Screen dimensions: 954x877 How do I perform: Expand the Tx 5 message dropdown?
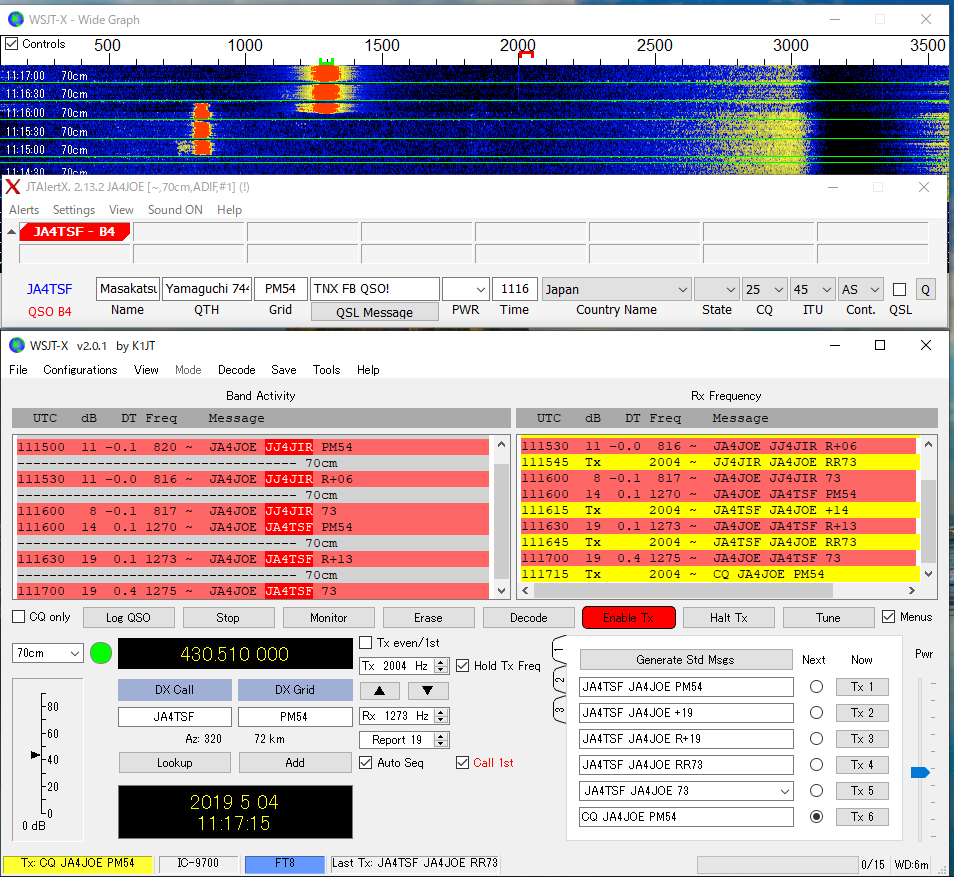[785, 791]
